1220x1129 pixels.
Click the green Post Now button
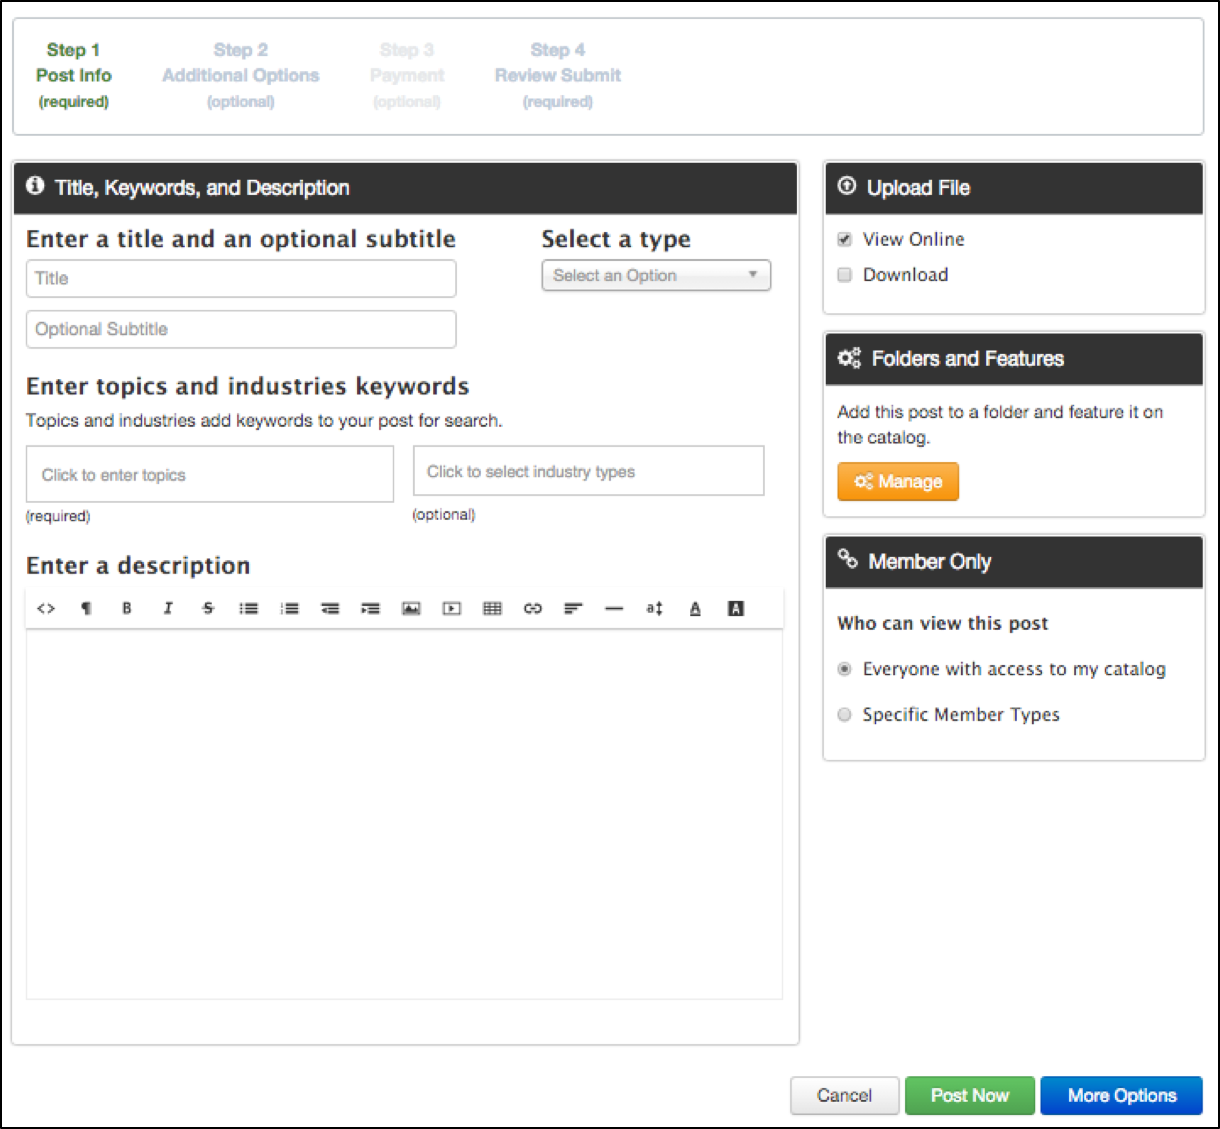coord(969,1095)
